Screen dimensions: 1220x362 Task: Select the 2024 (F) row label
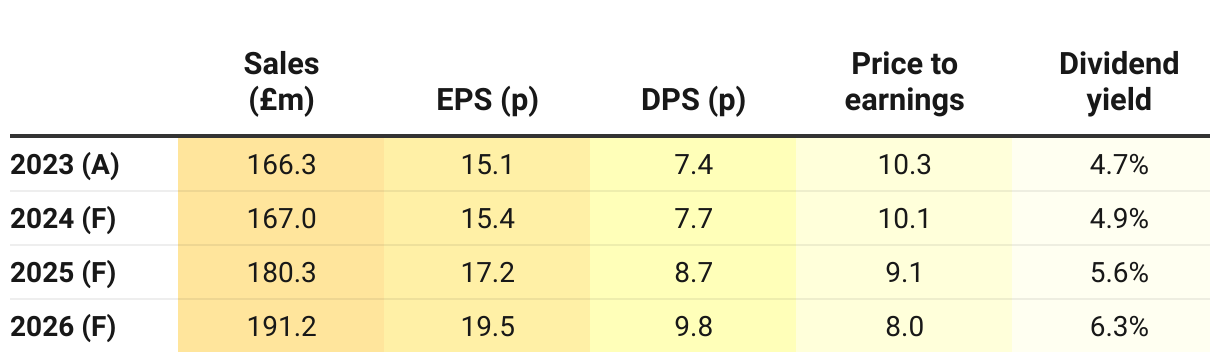click(x=64, y=219)
